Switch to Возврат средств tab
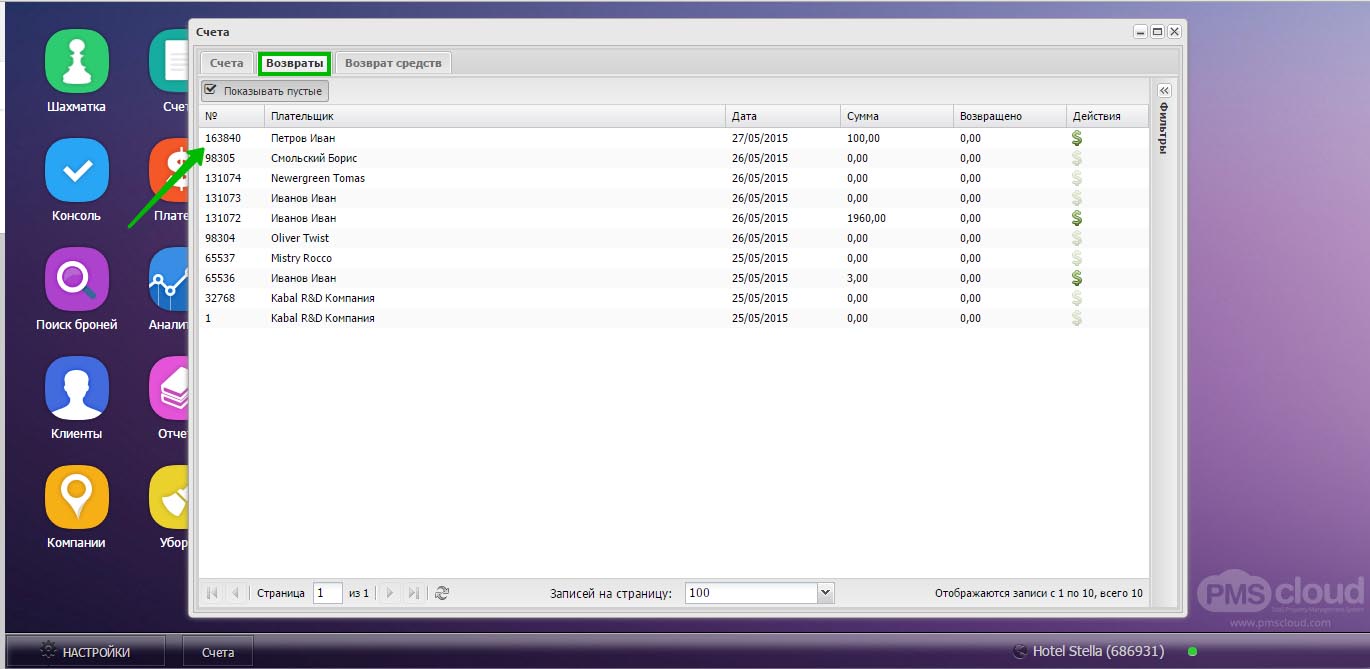 pos(393,63)
